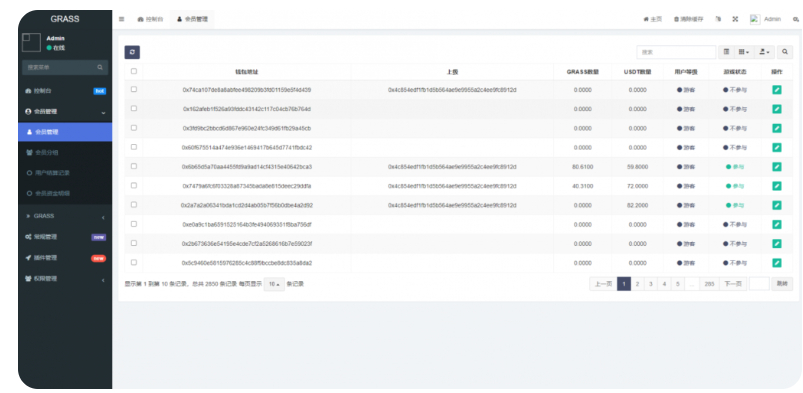Click the refresh icon above the table
This screenshot has width=803, height=393.
(x=132, y=52)
